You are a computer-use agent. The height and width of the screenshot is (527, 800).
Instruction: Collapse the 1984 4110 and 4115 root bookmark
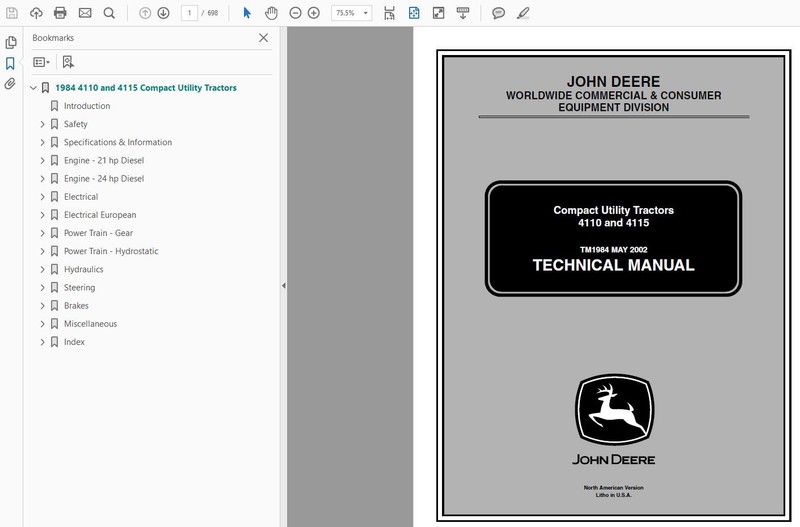click(x=34, y=88)
